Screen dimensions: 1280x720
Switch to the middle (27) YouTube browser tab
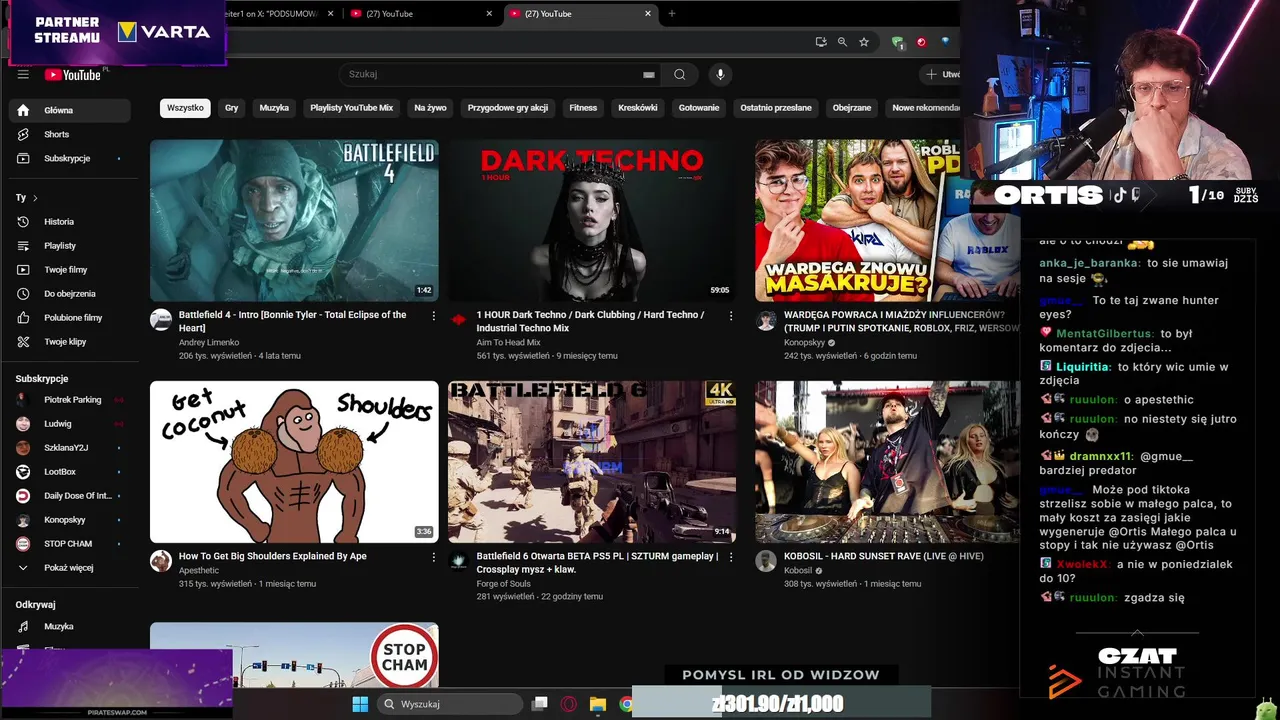point(420,14)
